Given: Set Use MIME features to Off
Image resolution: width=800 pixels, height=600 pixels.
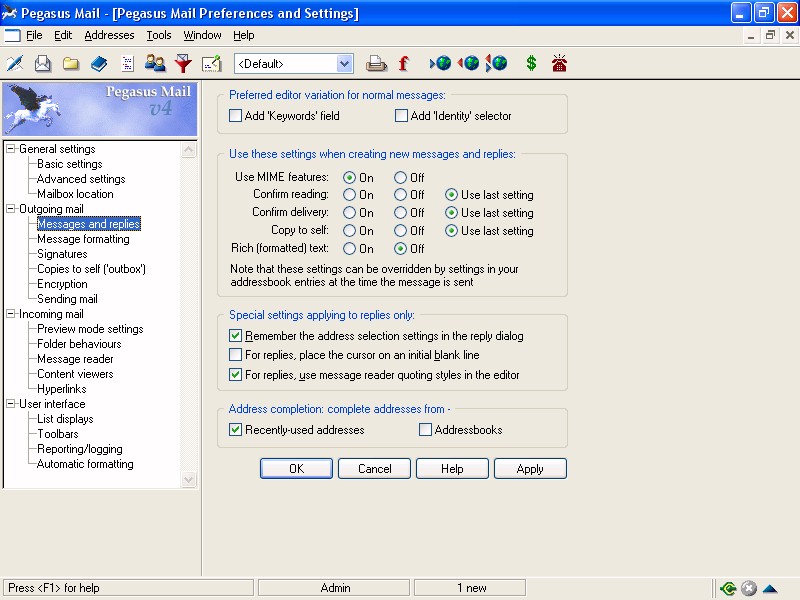Looking at the screenshot, I should [401, 178].
